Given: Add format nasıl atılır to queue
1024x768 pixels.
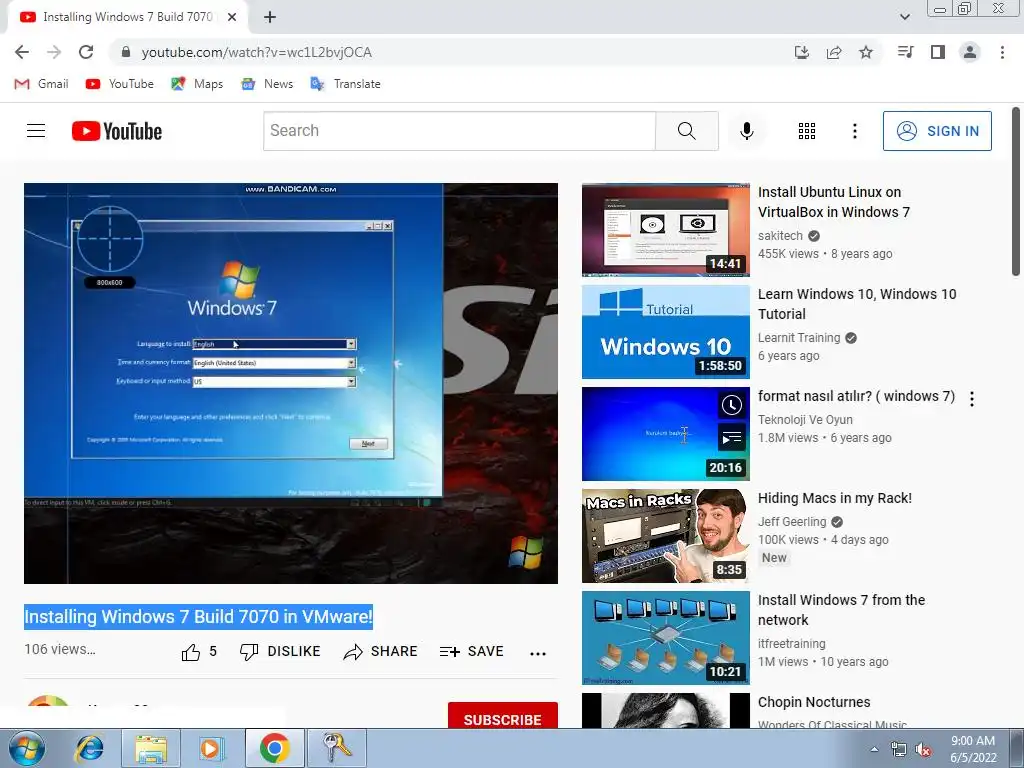Looking at the screenshot, I should (731, 437).
